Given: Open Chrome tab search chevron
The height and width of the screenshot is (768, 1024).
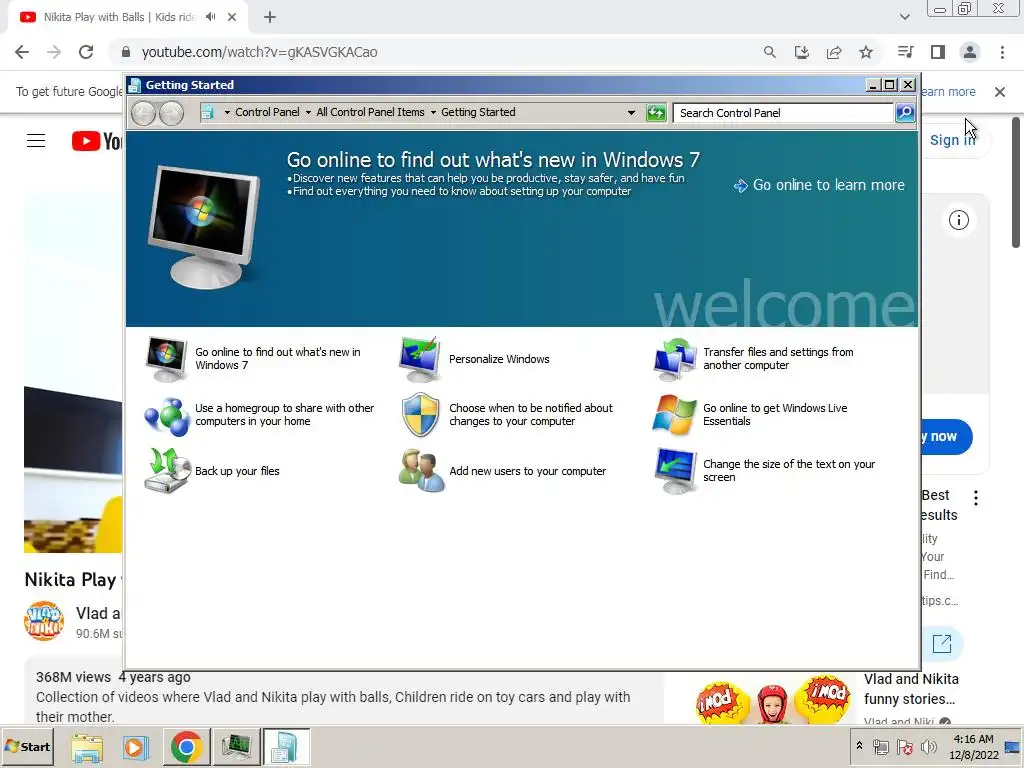Looking at the screenshot, I should [904, 17].
